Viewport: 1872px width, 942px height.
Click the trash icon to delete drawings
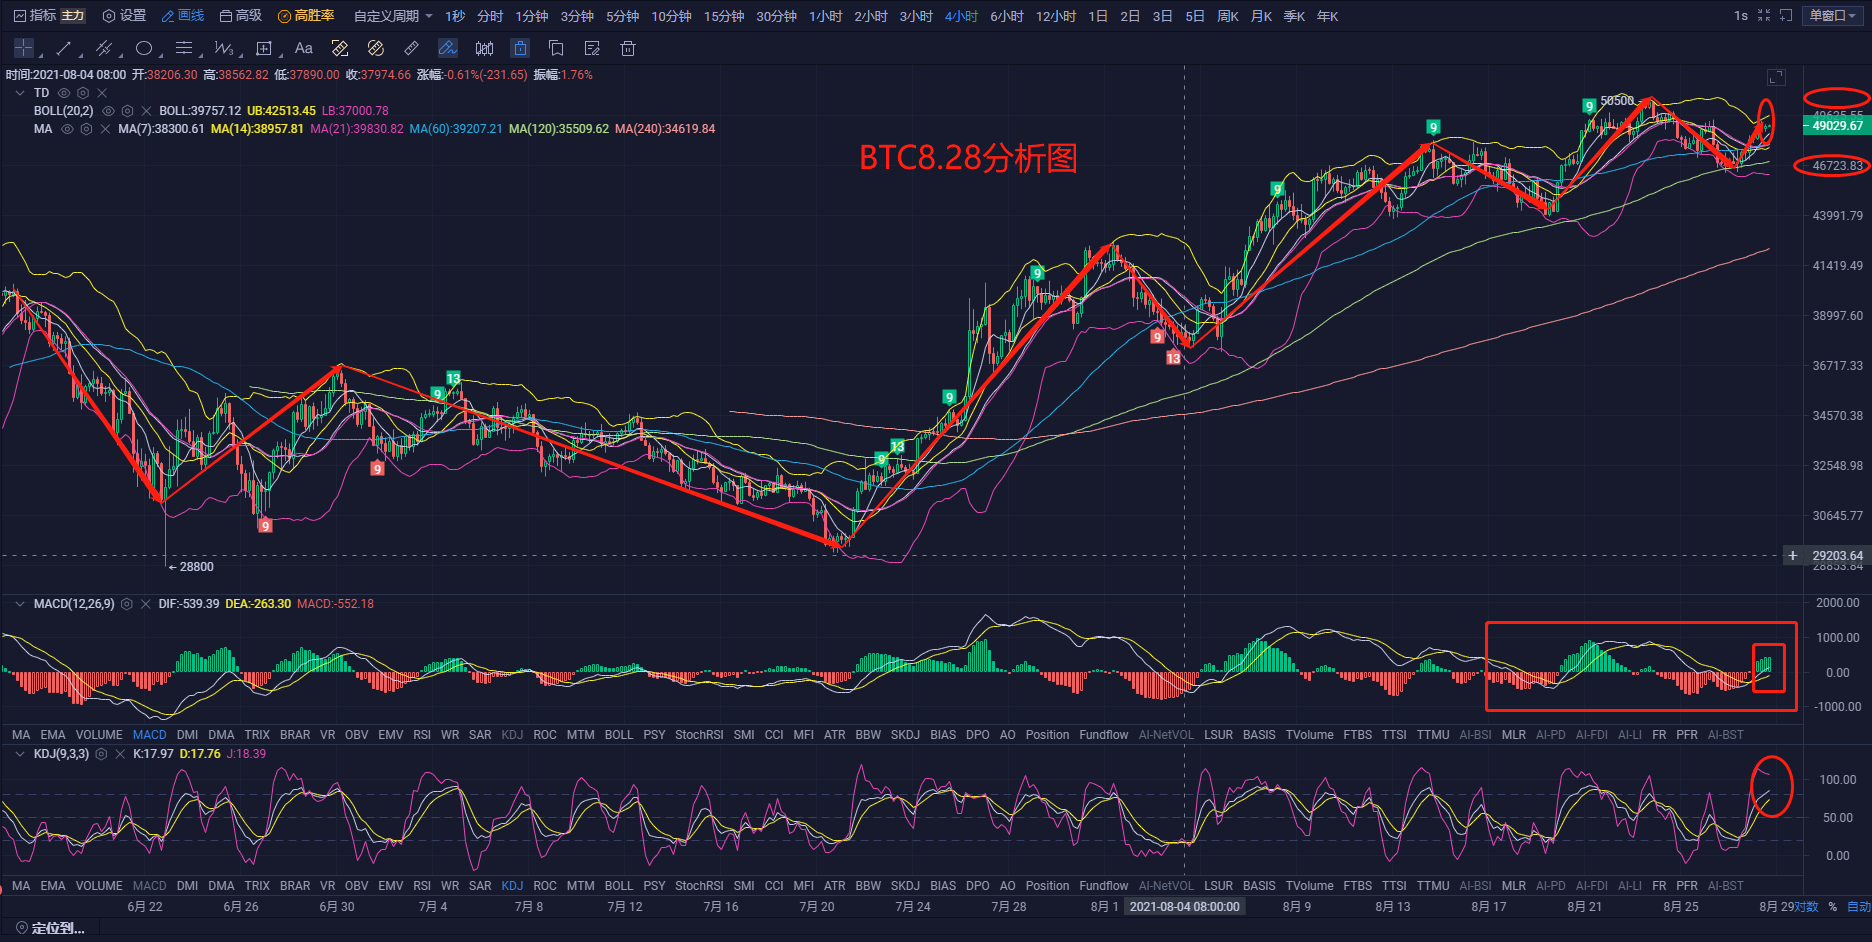click(x=628, y=48)
